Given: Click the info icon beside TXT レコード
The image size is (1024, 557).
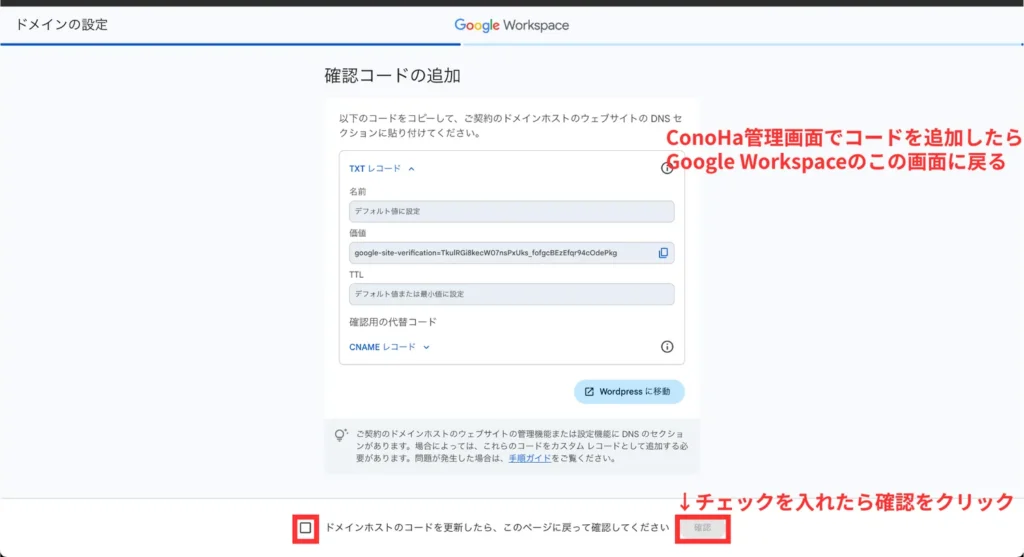Looking at the screenshot, I should pos(667,169).
